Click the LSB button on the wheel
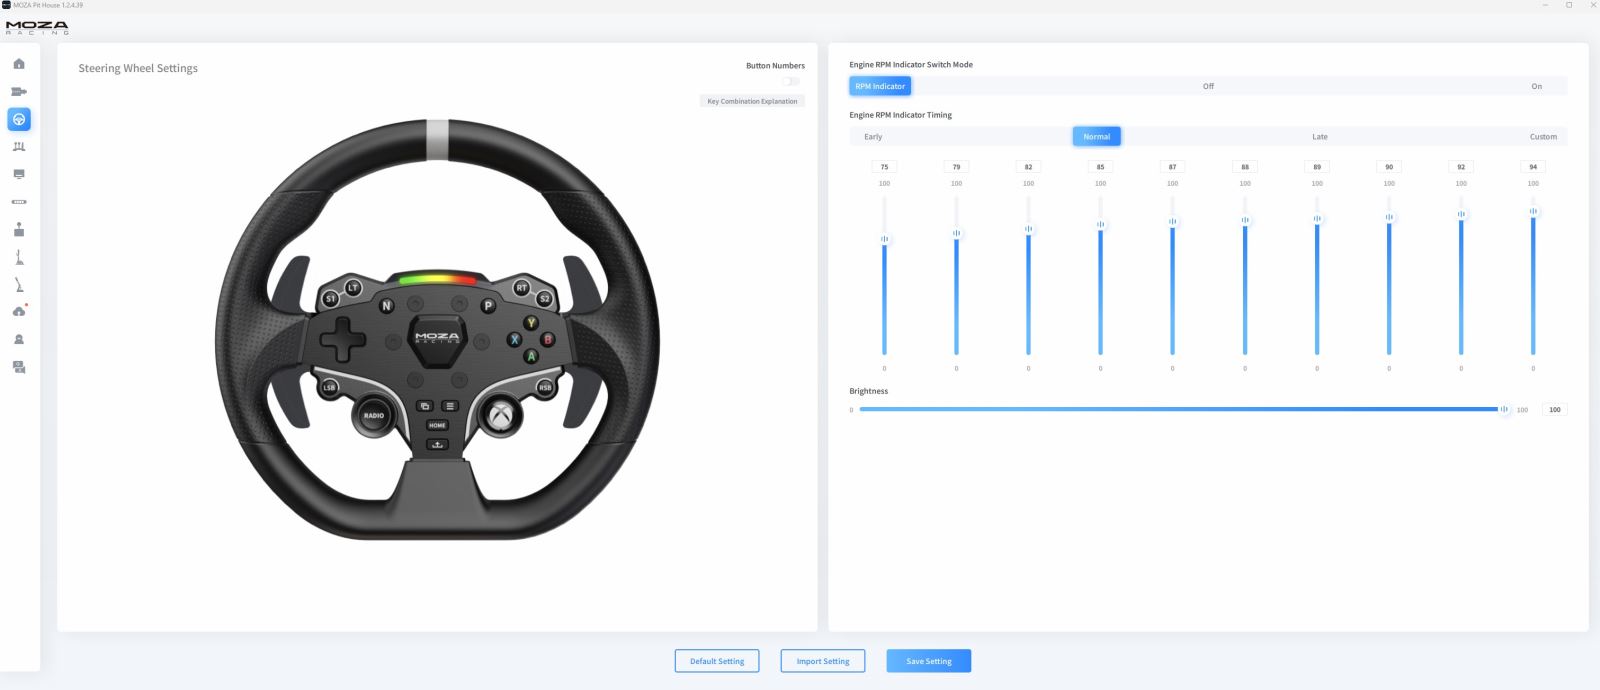 [x=329, y=387]
